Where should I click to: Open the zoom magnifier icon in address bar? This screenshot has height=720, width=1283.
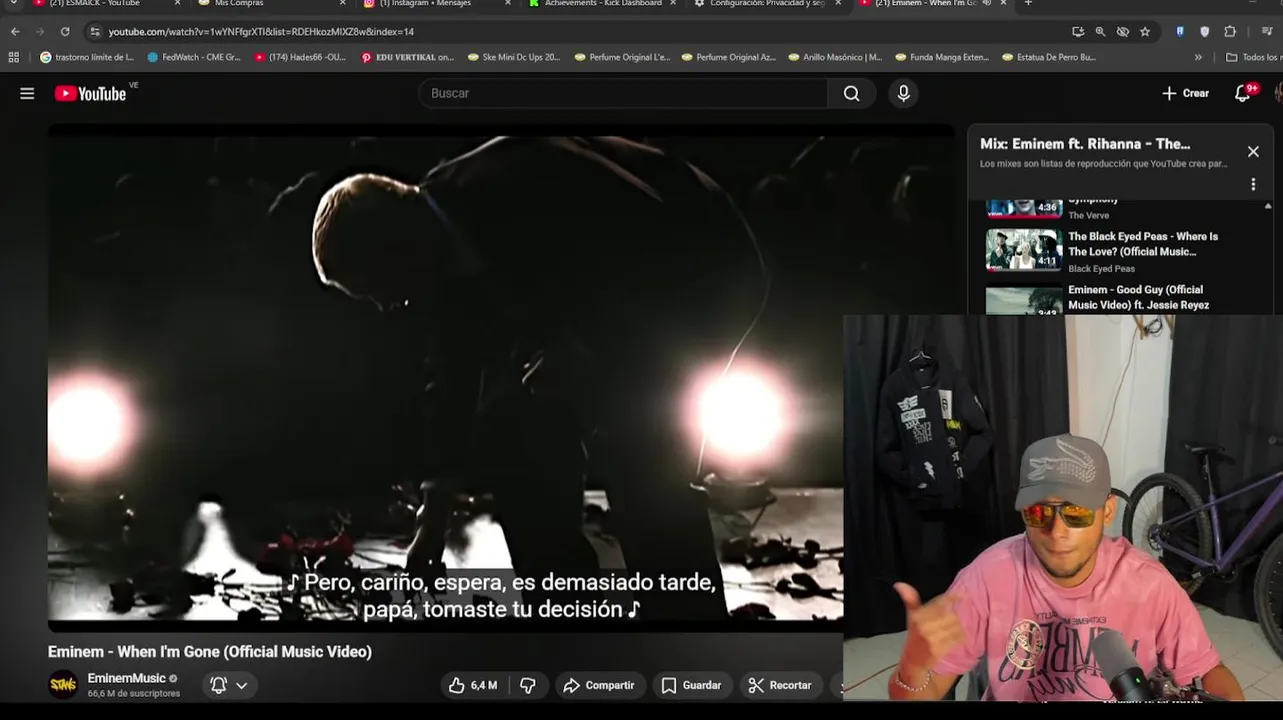point(1100,32)
